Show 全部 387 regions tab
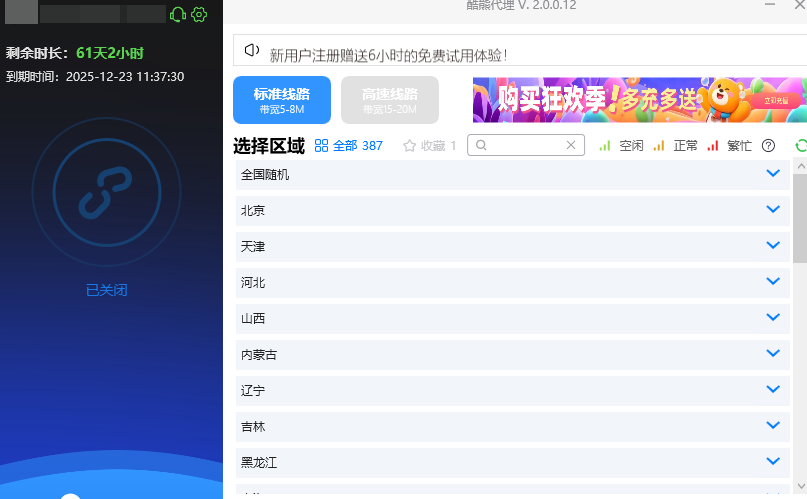The width and height of the screenshot is (807, 499). (x=349, y=146)
